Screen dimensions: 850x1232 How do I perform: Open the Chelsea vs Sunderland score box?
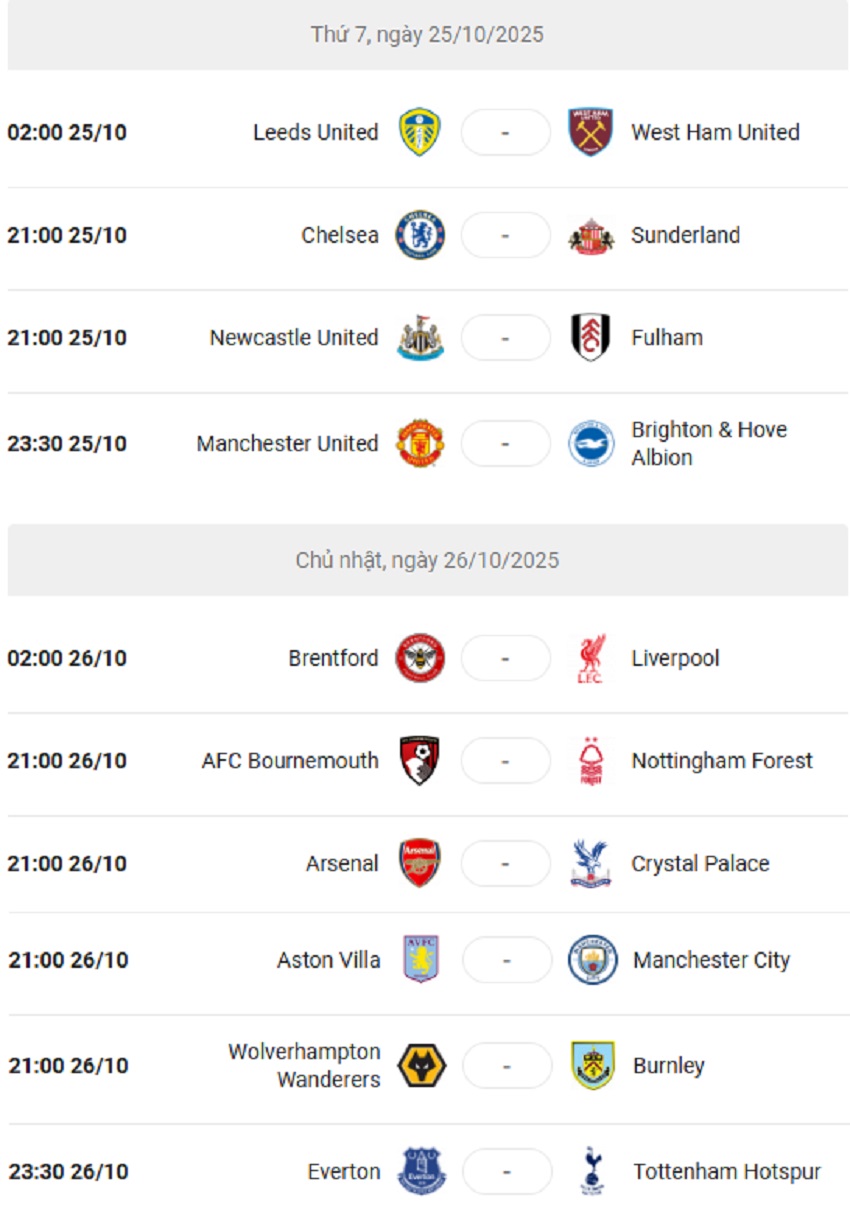tap(505, 236)
